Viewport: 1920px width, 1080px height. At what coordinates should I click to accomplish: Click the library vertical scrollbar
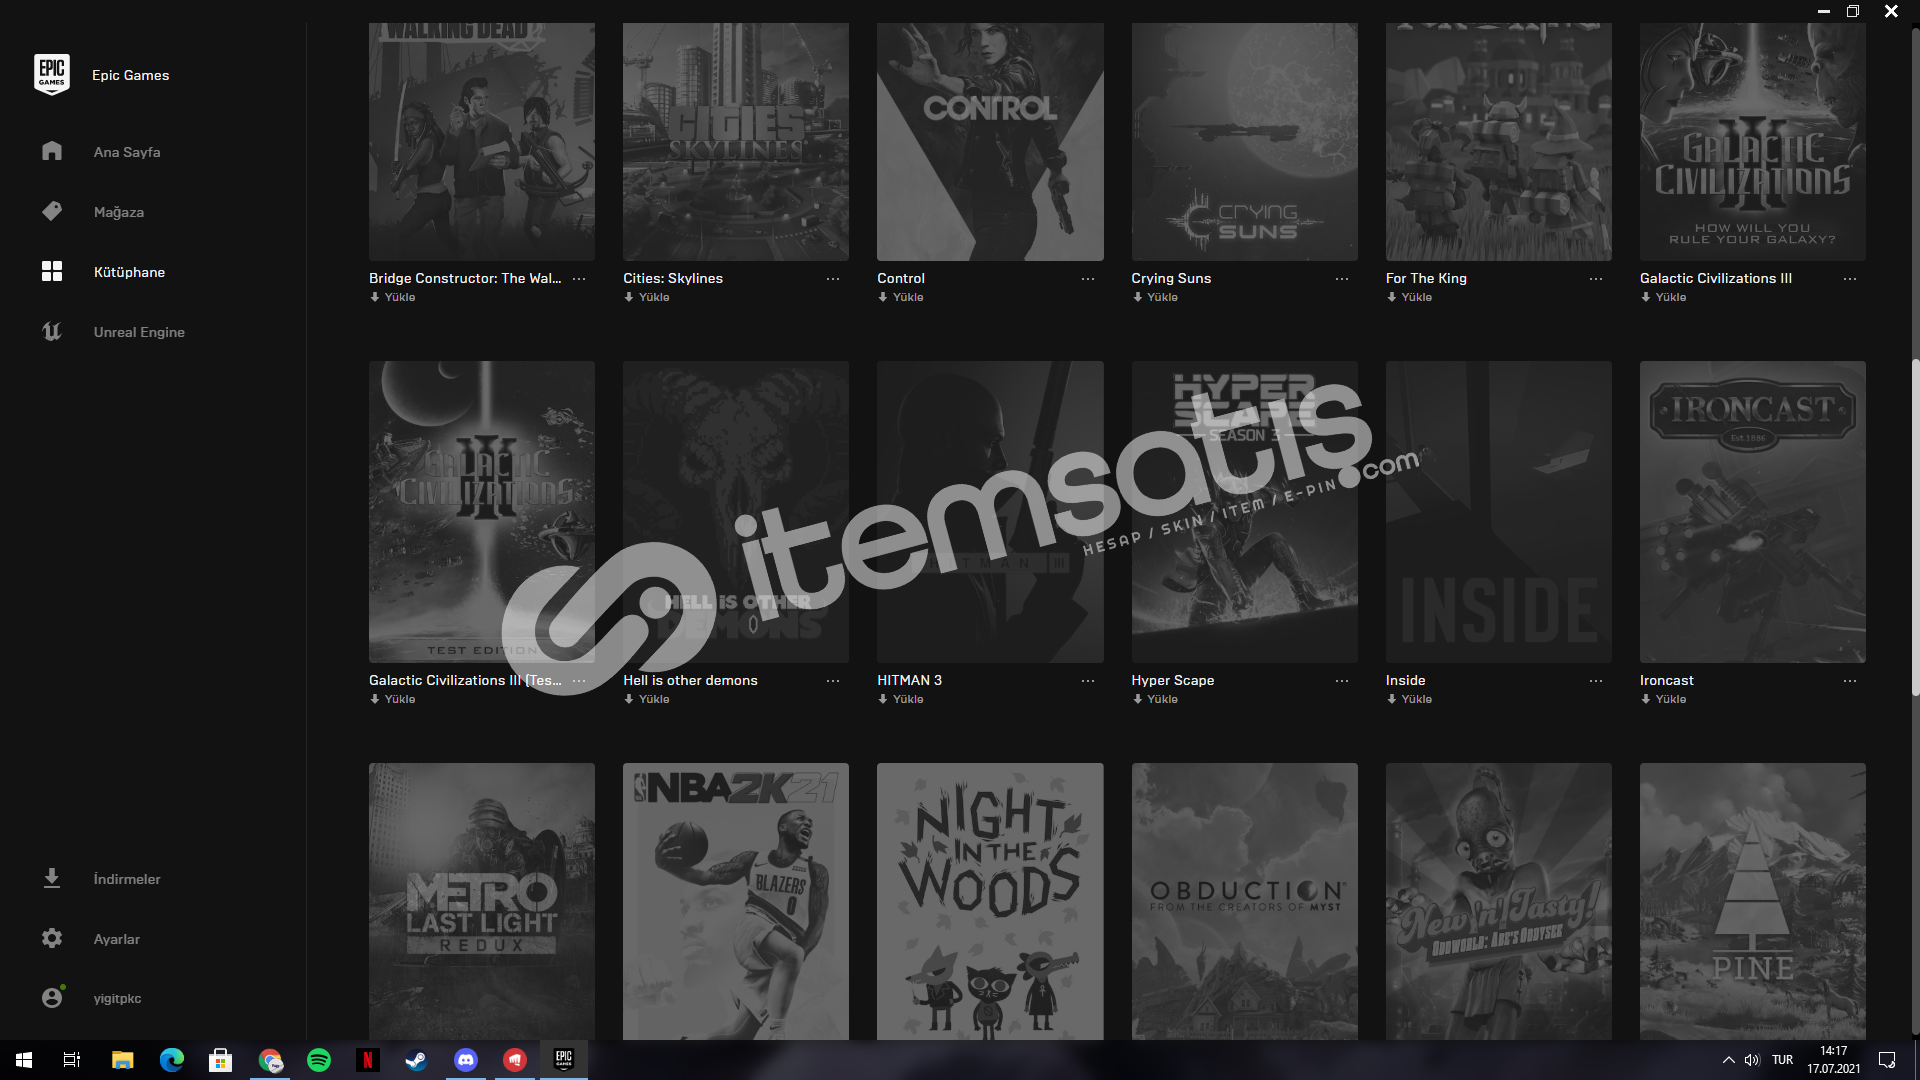pos(1915,527)
